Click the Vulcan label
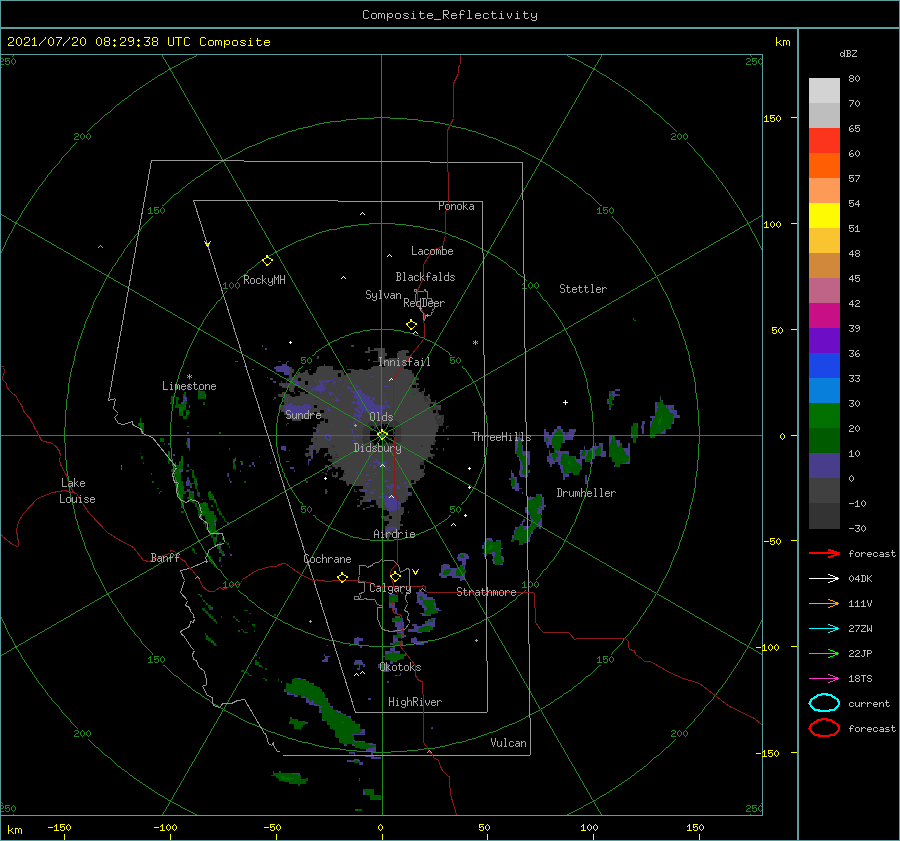 tap(508, 743)
